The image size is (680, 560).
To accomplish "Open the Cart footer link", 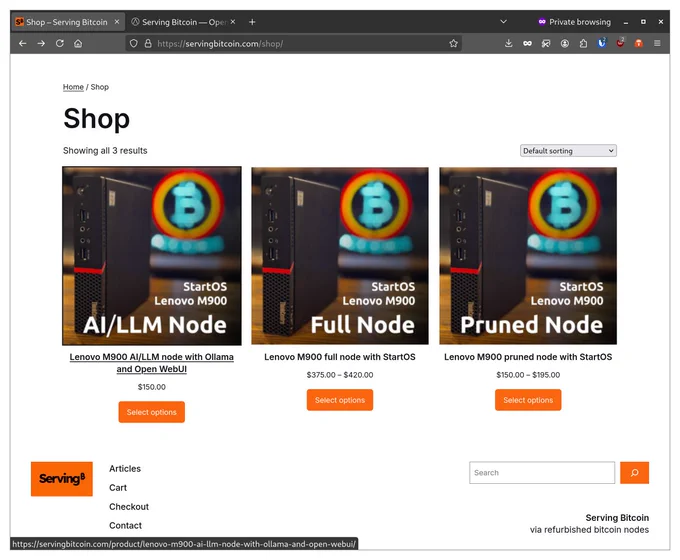I will click(118, 488).
